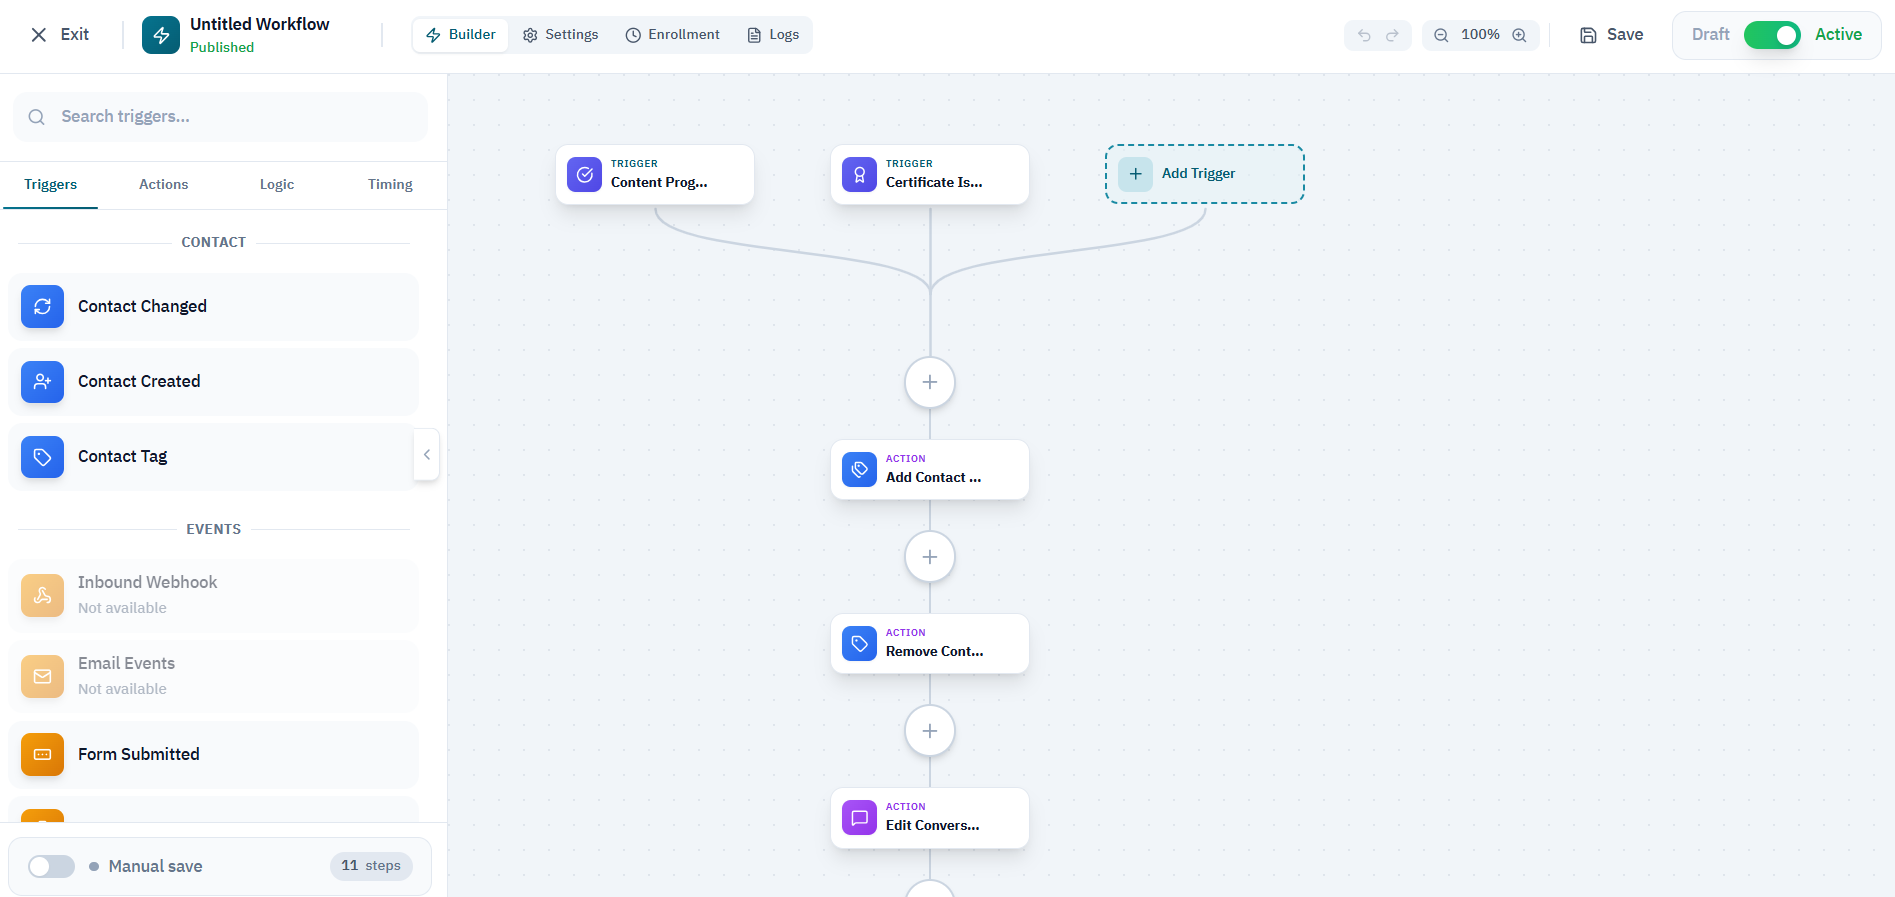The width and height of the screenshot is (1895, 897).
Task: Click the Email Events envelope icon
Action: [x=42, y=677]
